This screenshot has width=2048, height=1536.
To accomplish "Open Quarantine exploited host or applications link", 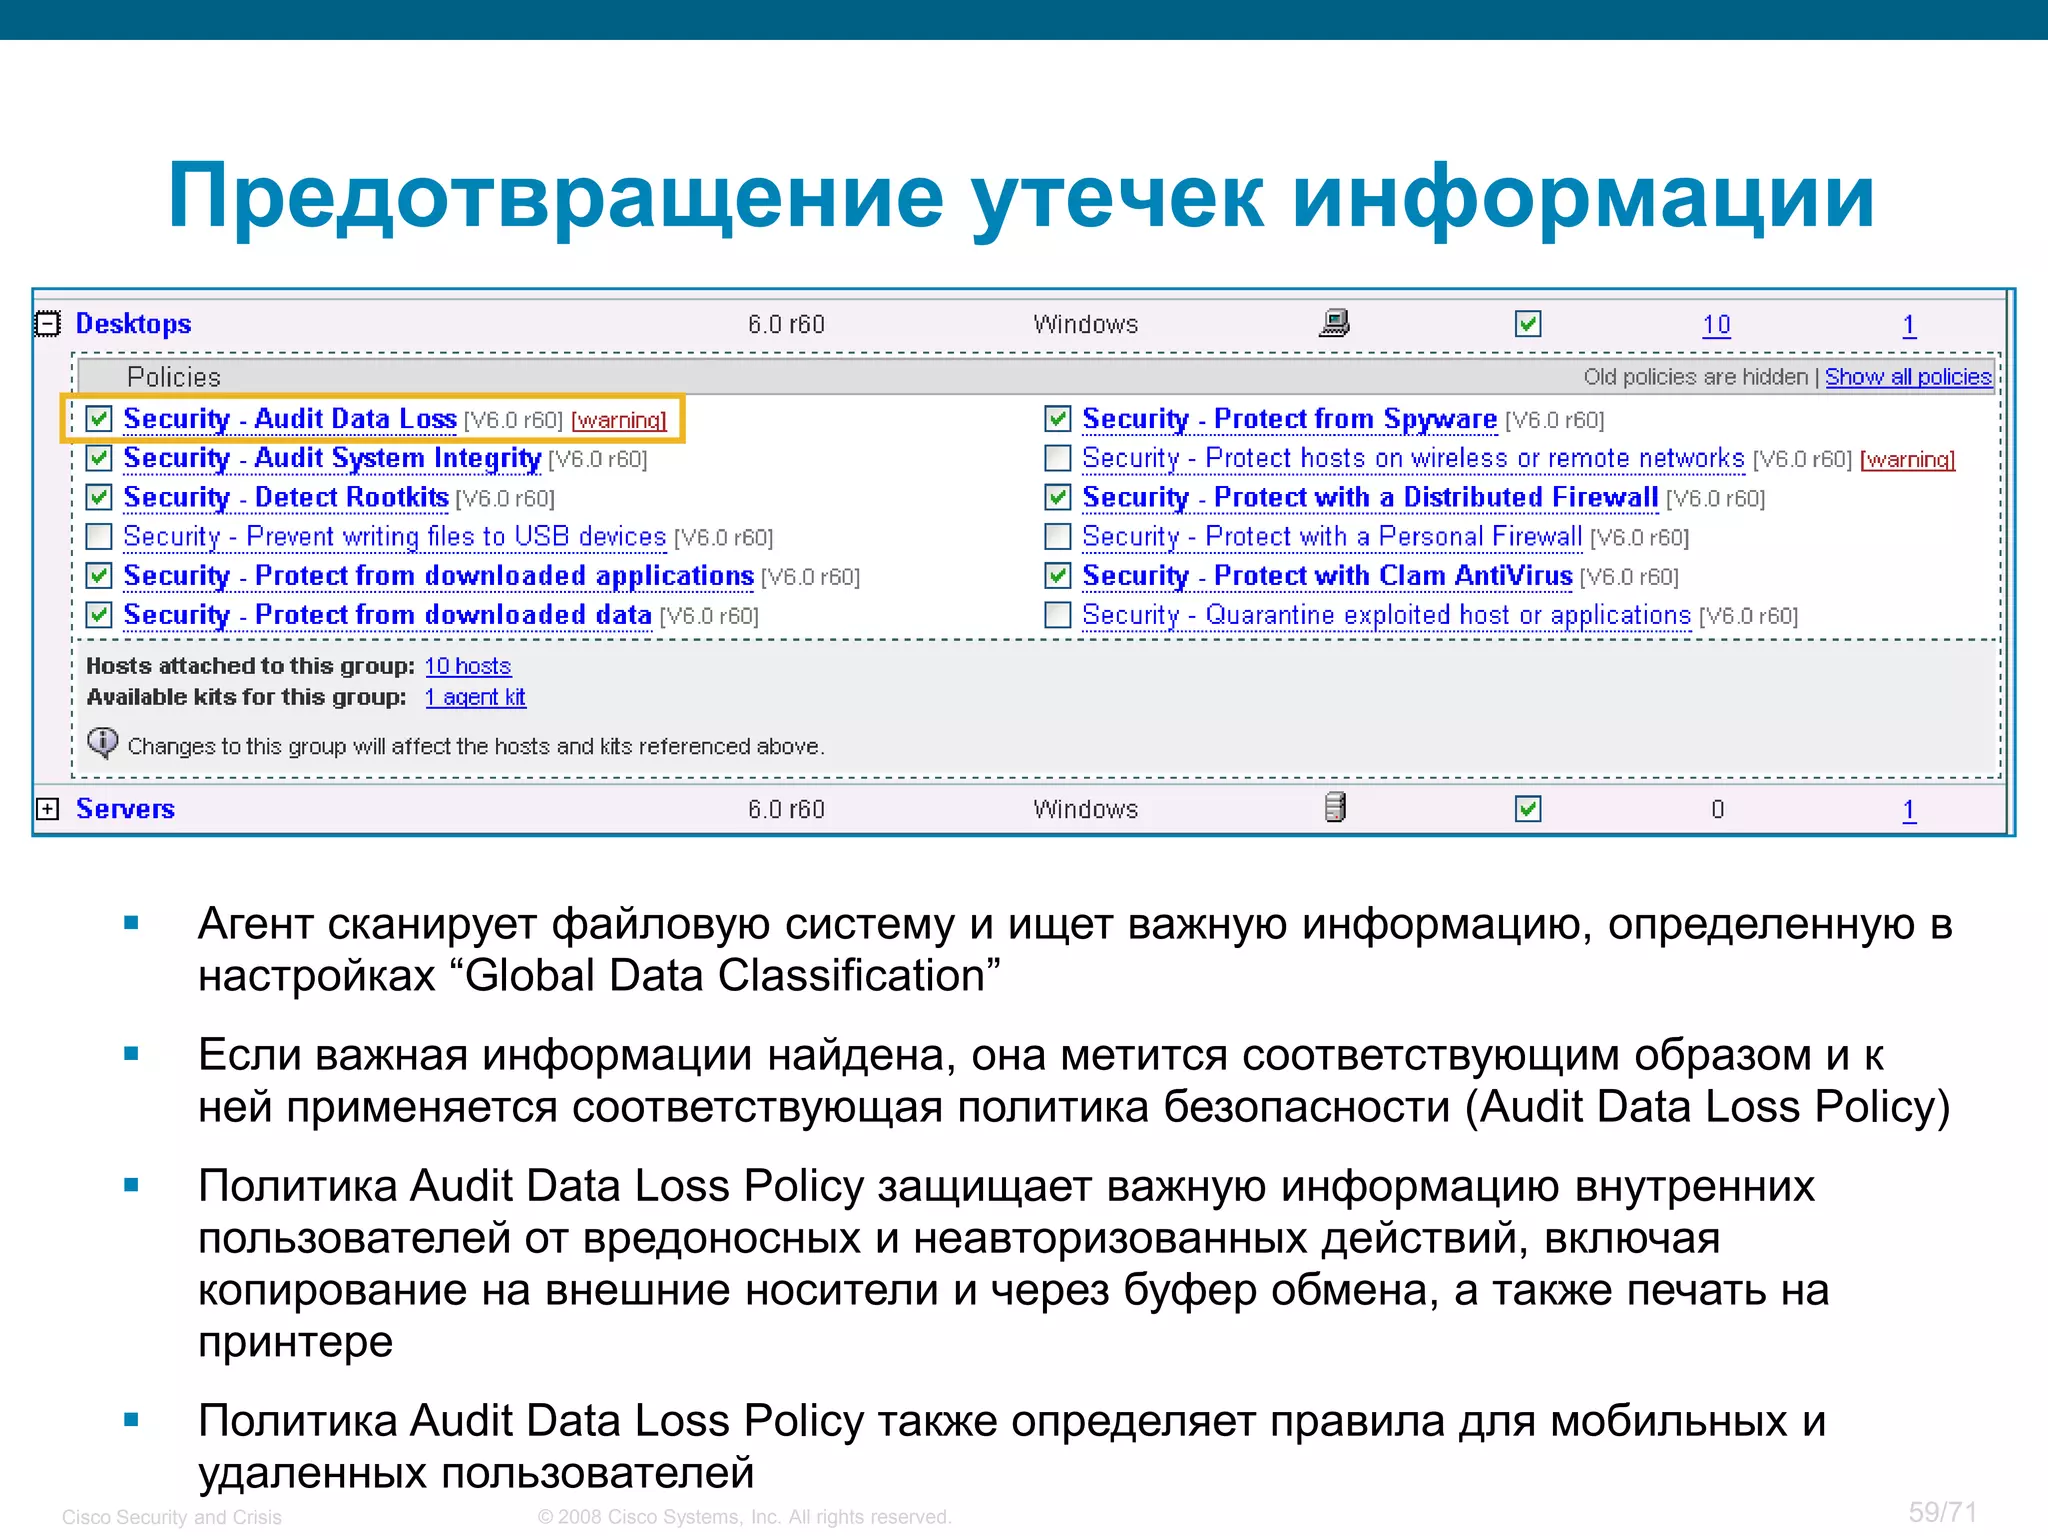I will click(x=1387, y=615).
